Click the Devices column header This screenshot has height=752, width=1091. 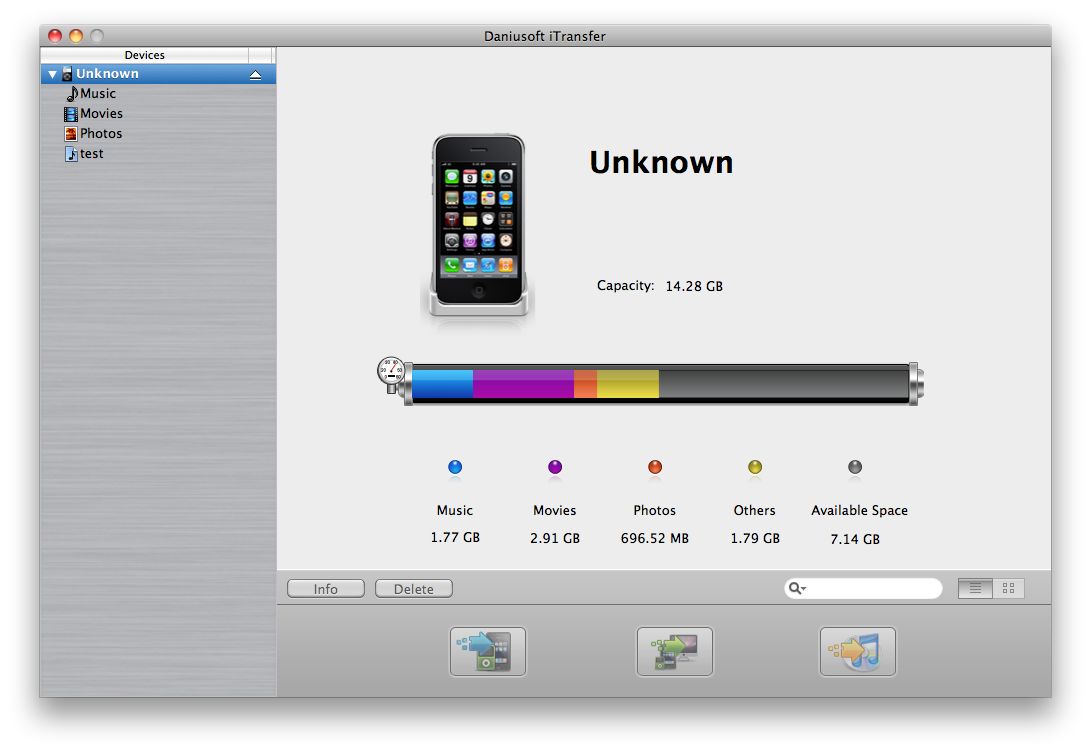pos(145,55)
